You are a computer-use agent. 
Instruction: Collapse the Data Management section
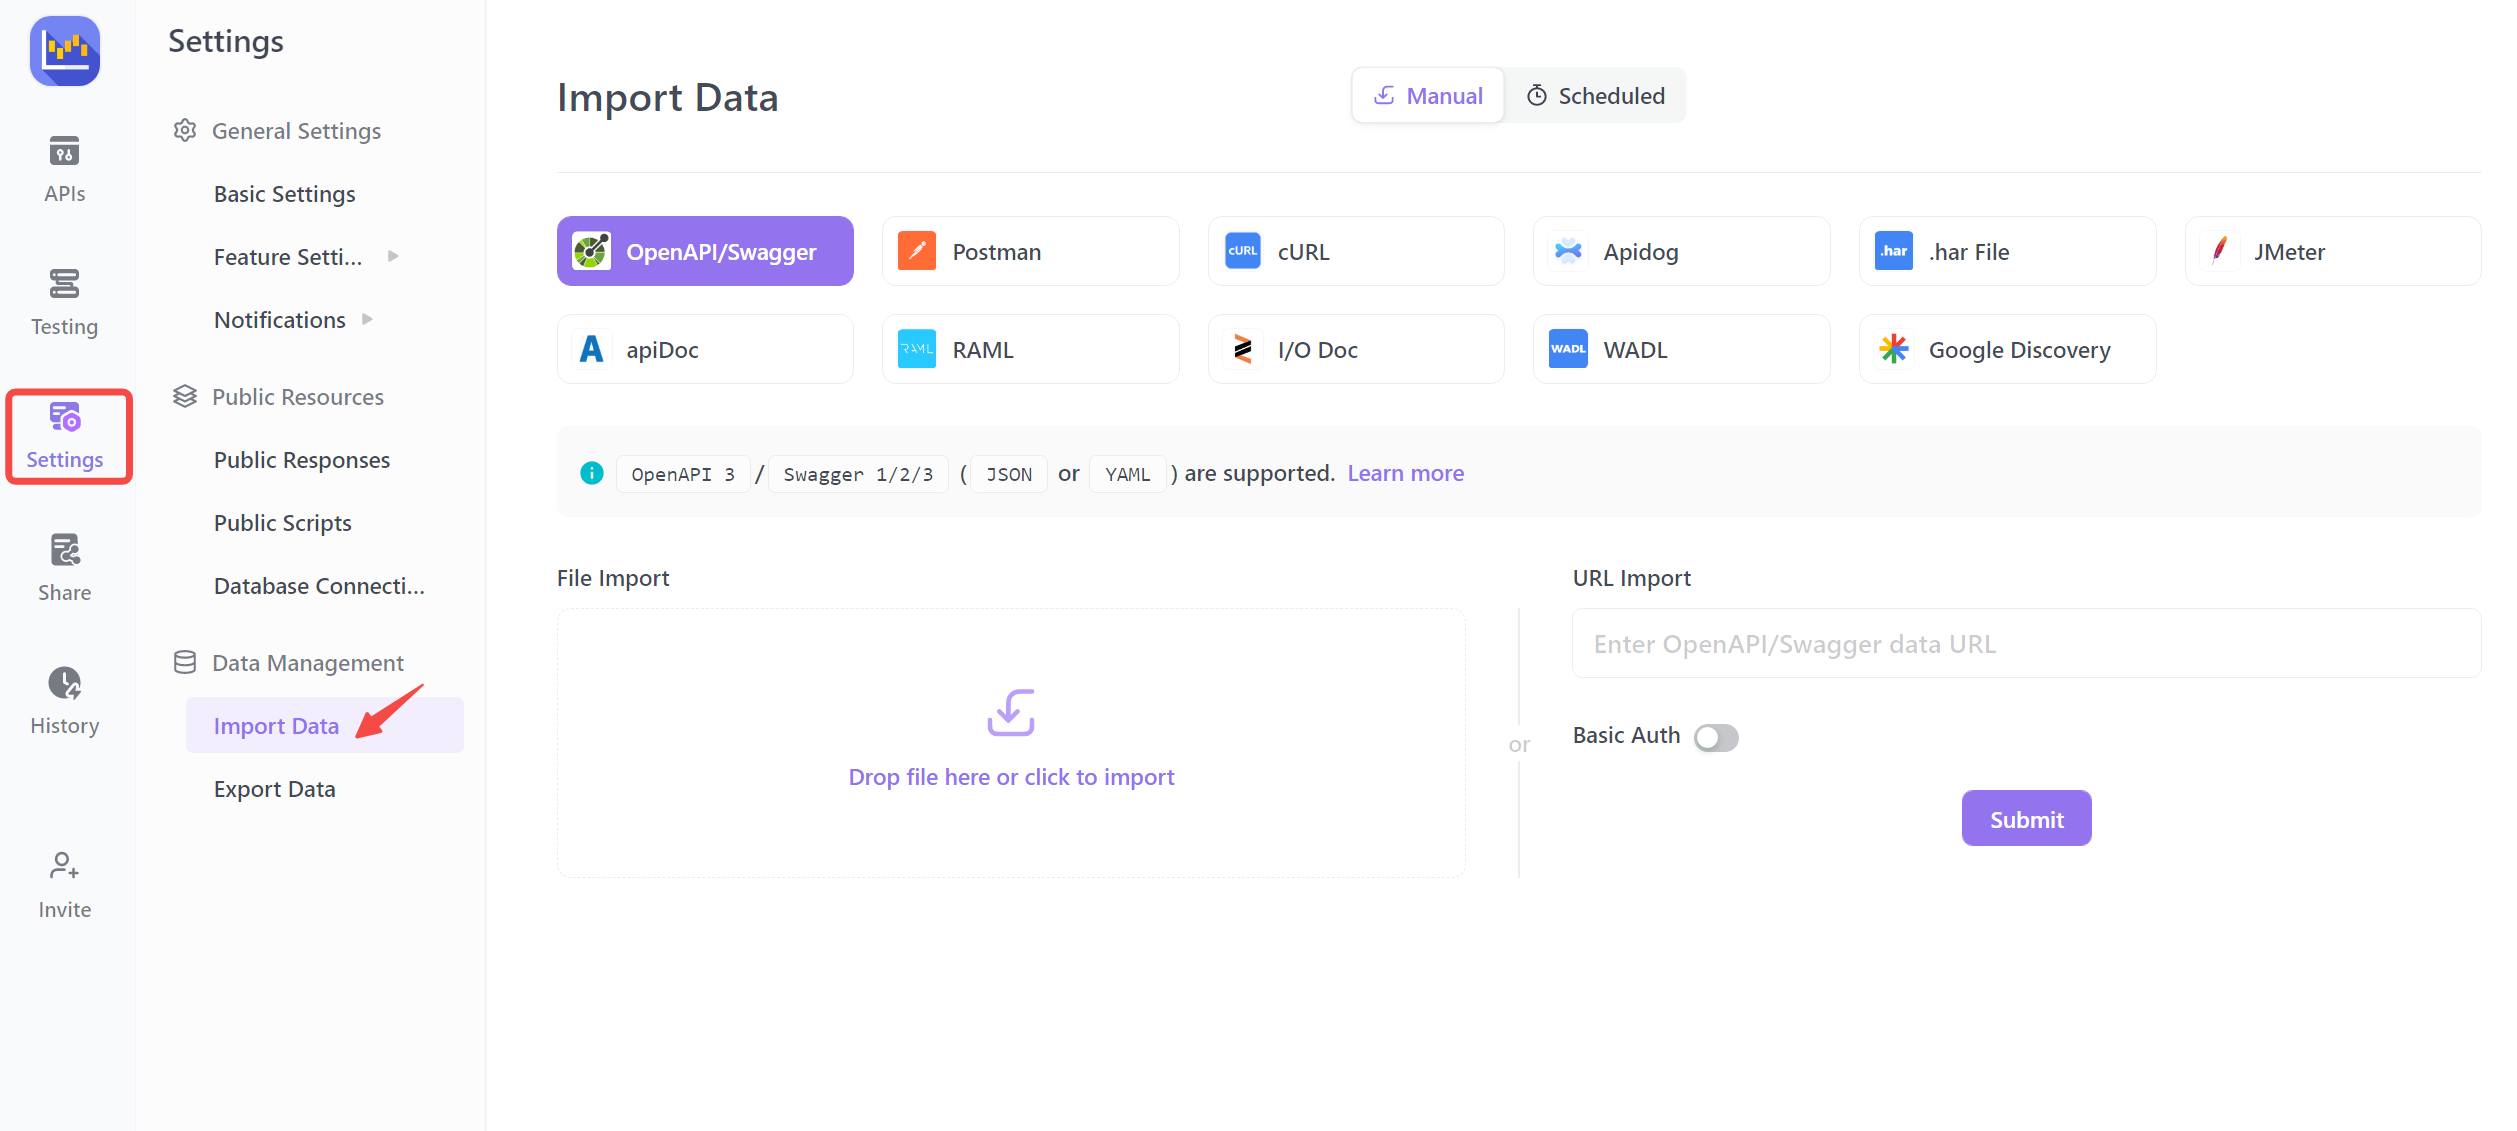(307, 662)
